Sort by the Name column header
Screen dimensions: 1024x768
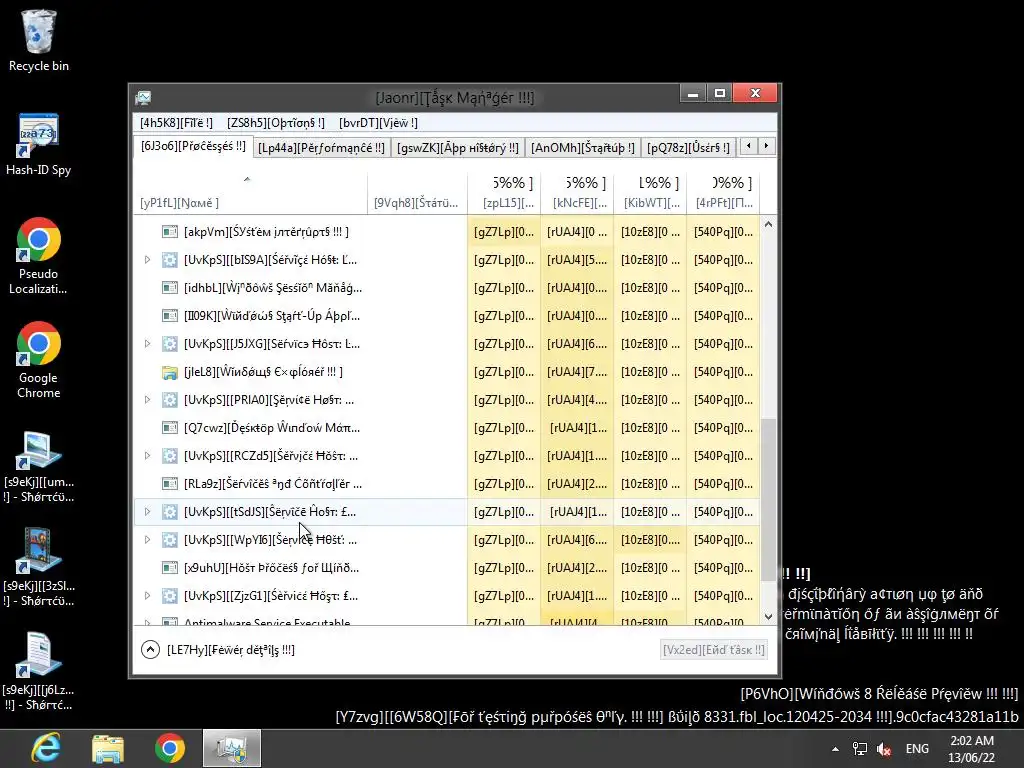pyautogui.click(x=250, y=193)
